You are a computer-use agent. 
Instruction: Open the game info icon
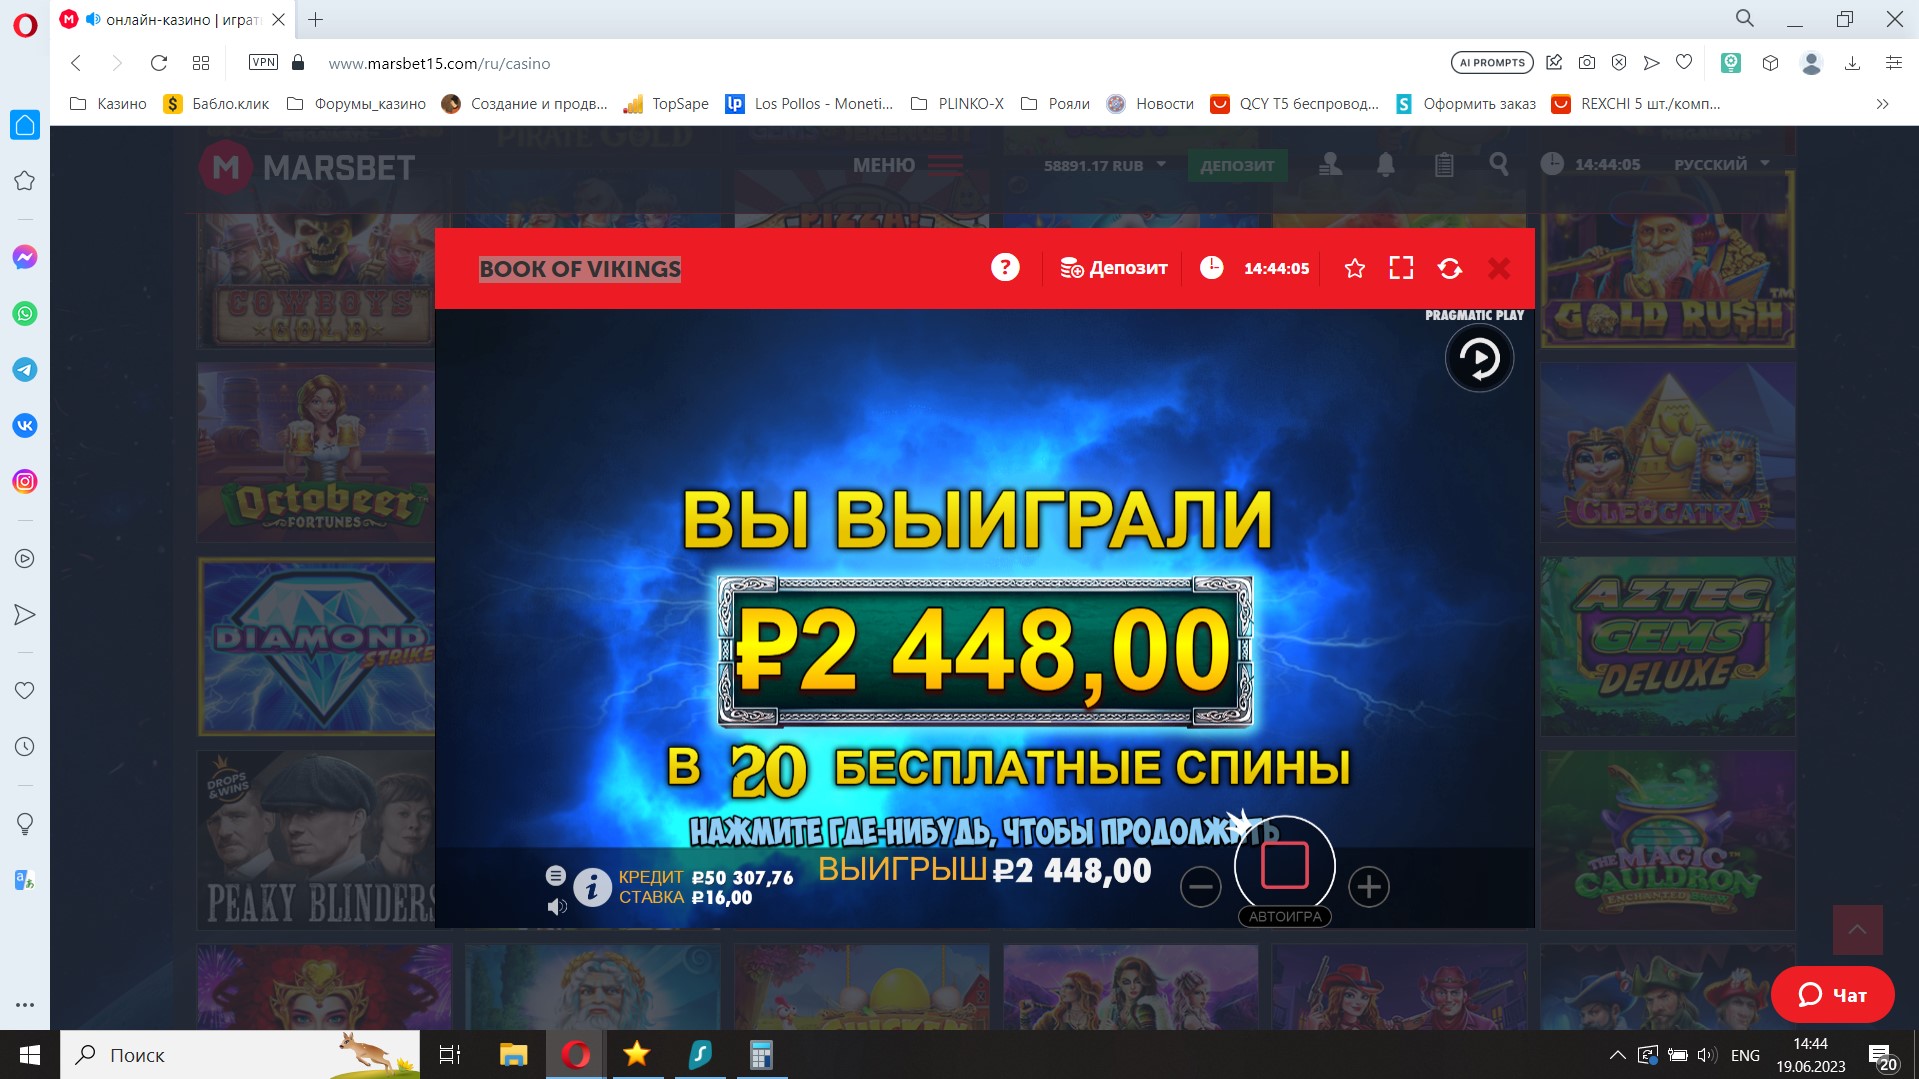pos(592,887)
